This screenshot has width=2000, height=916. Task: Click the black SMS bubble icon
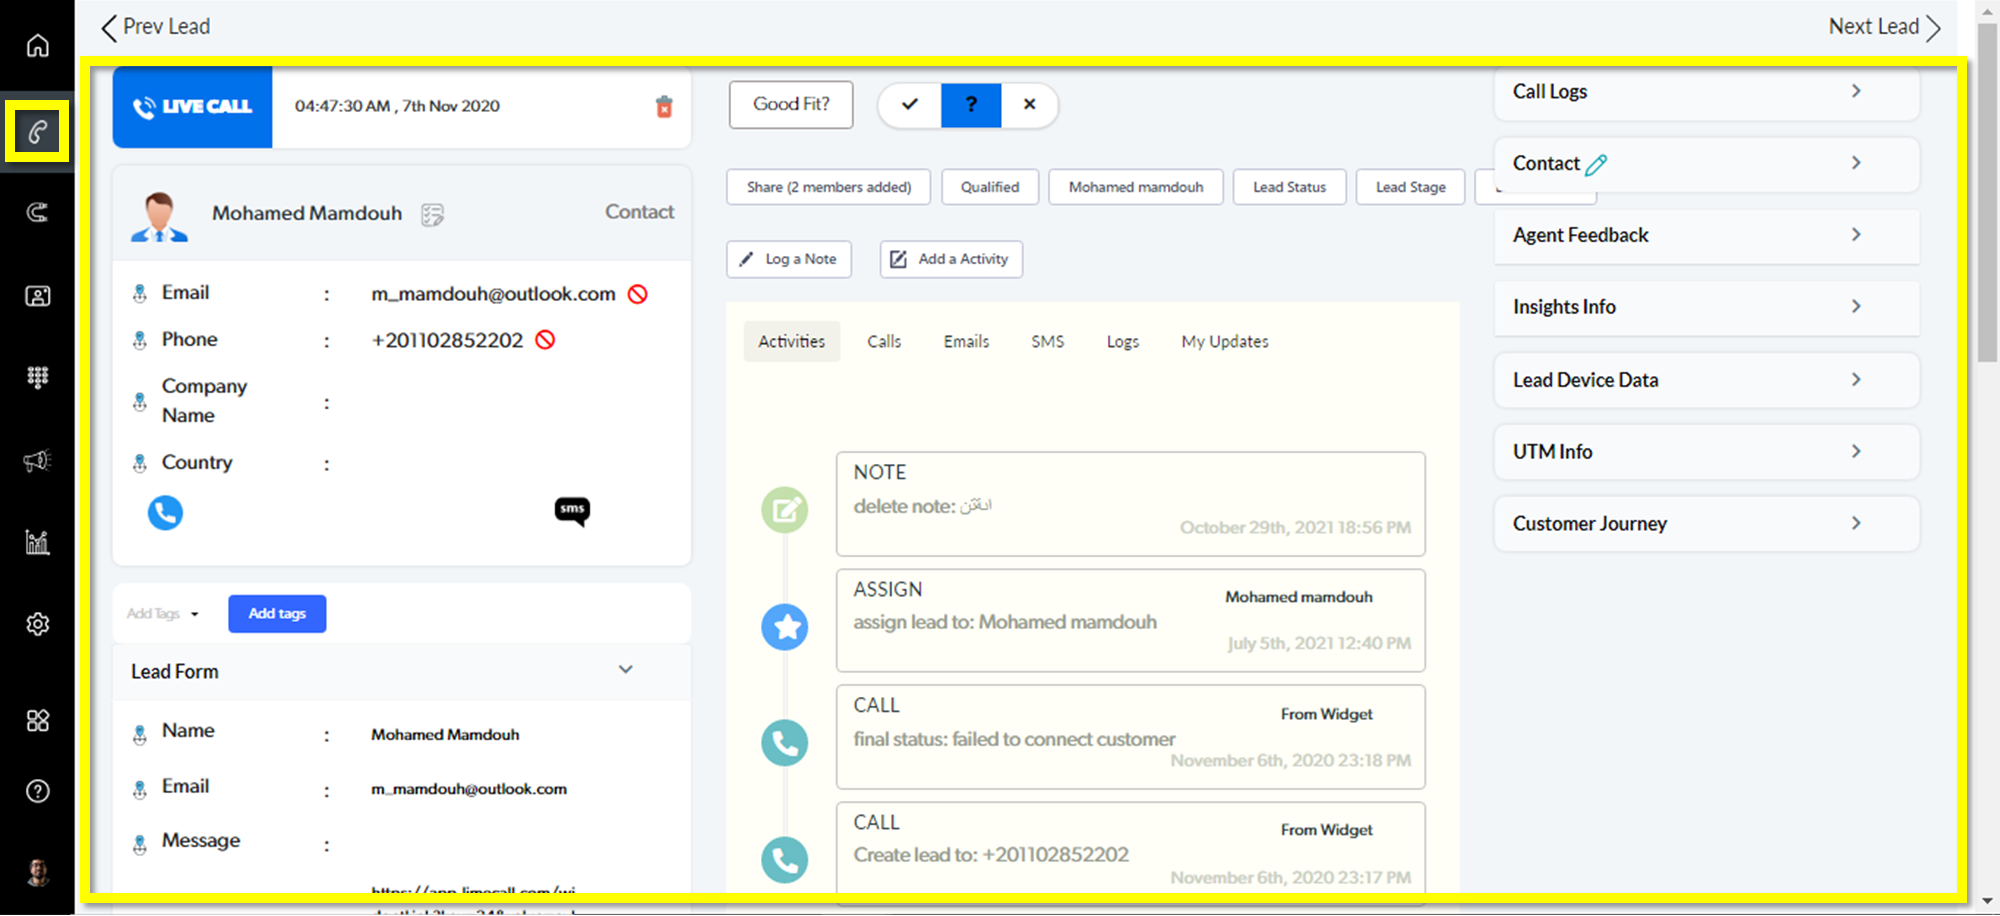[572, 511]
